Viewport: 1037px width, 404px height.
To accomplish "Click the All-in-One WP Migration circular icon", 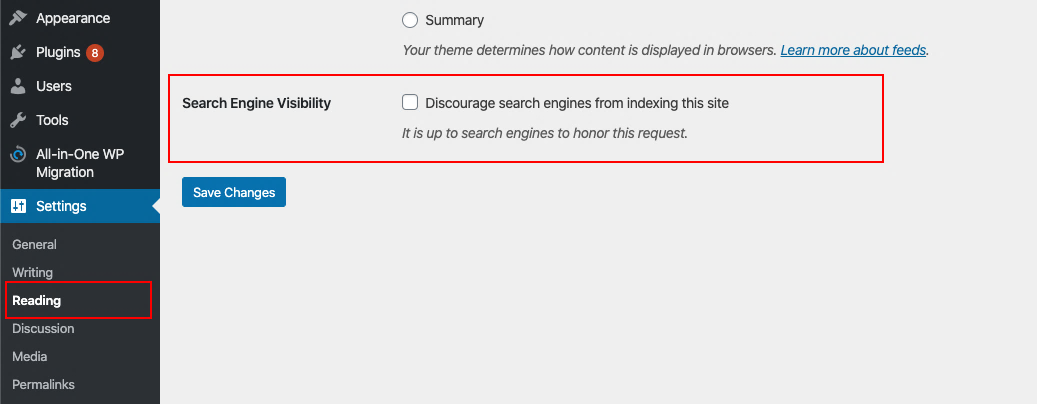I will click(19, 155).
